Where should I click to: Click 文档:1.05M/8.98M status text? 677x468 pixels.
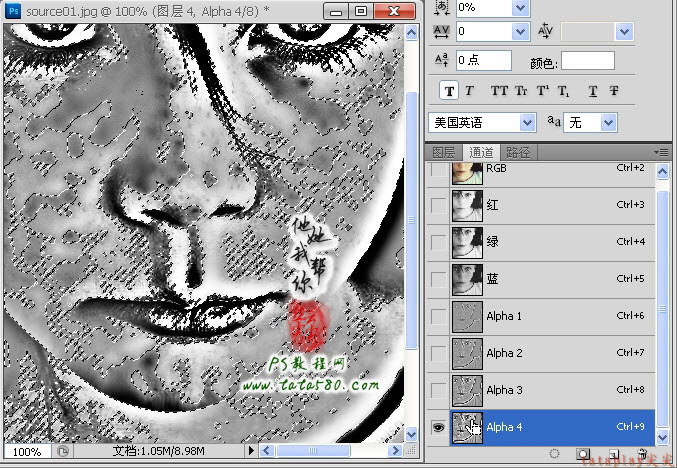158,451
